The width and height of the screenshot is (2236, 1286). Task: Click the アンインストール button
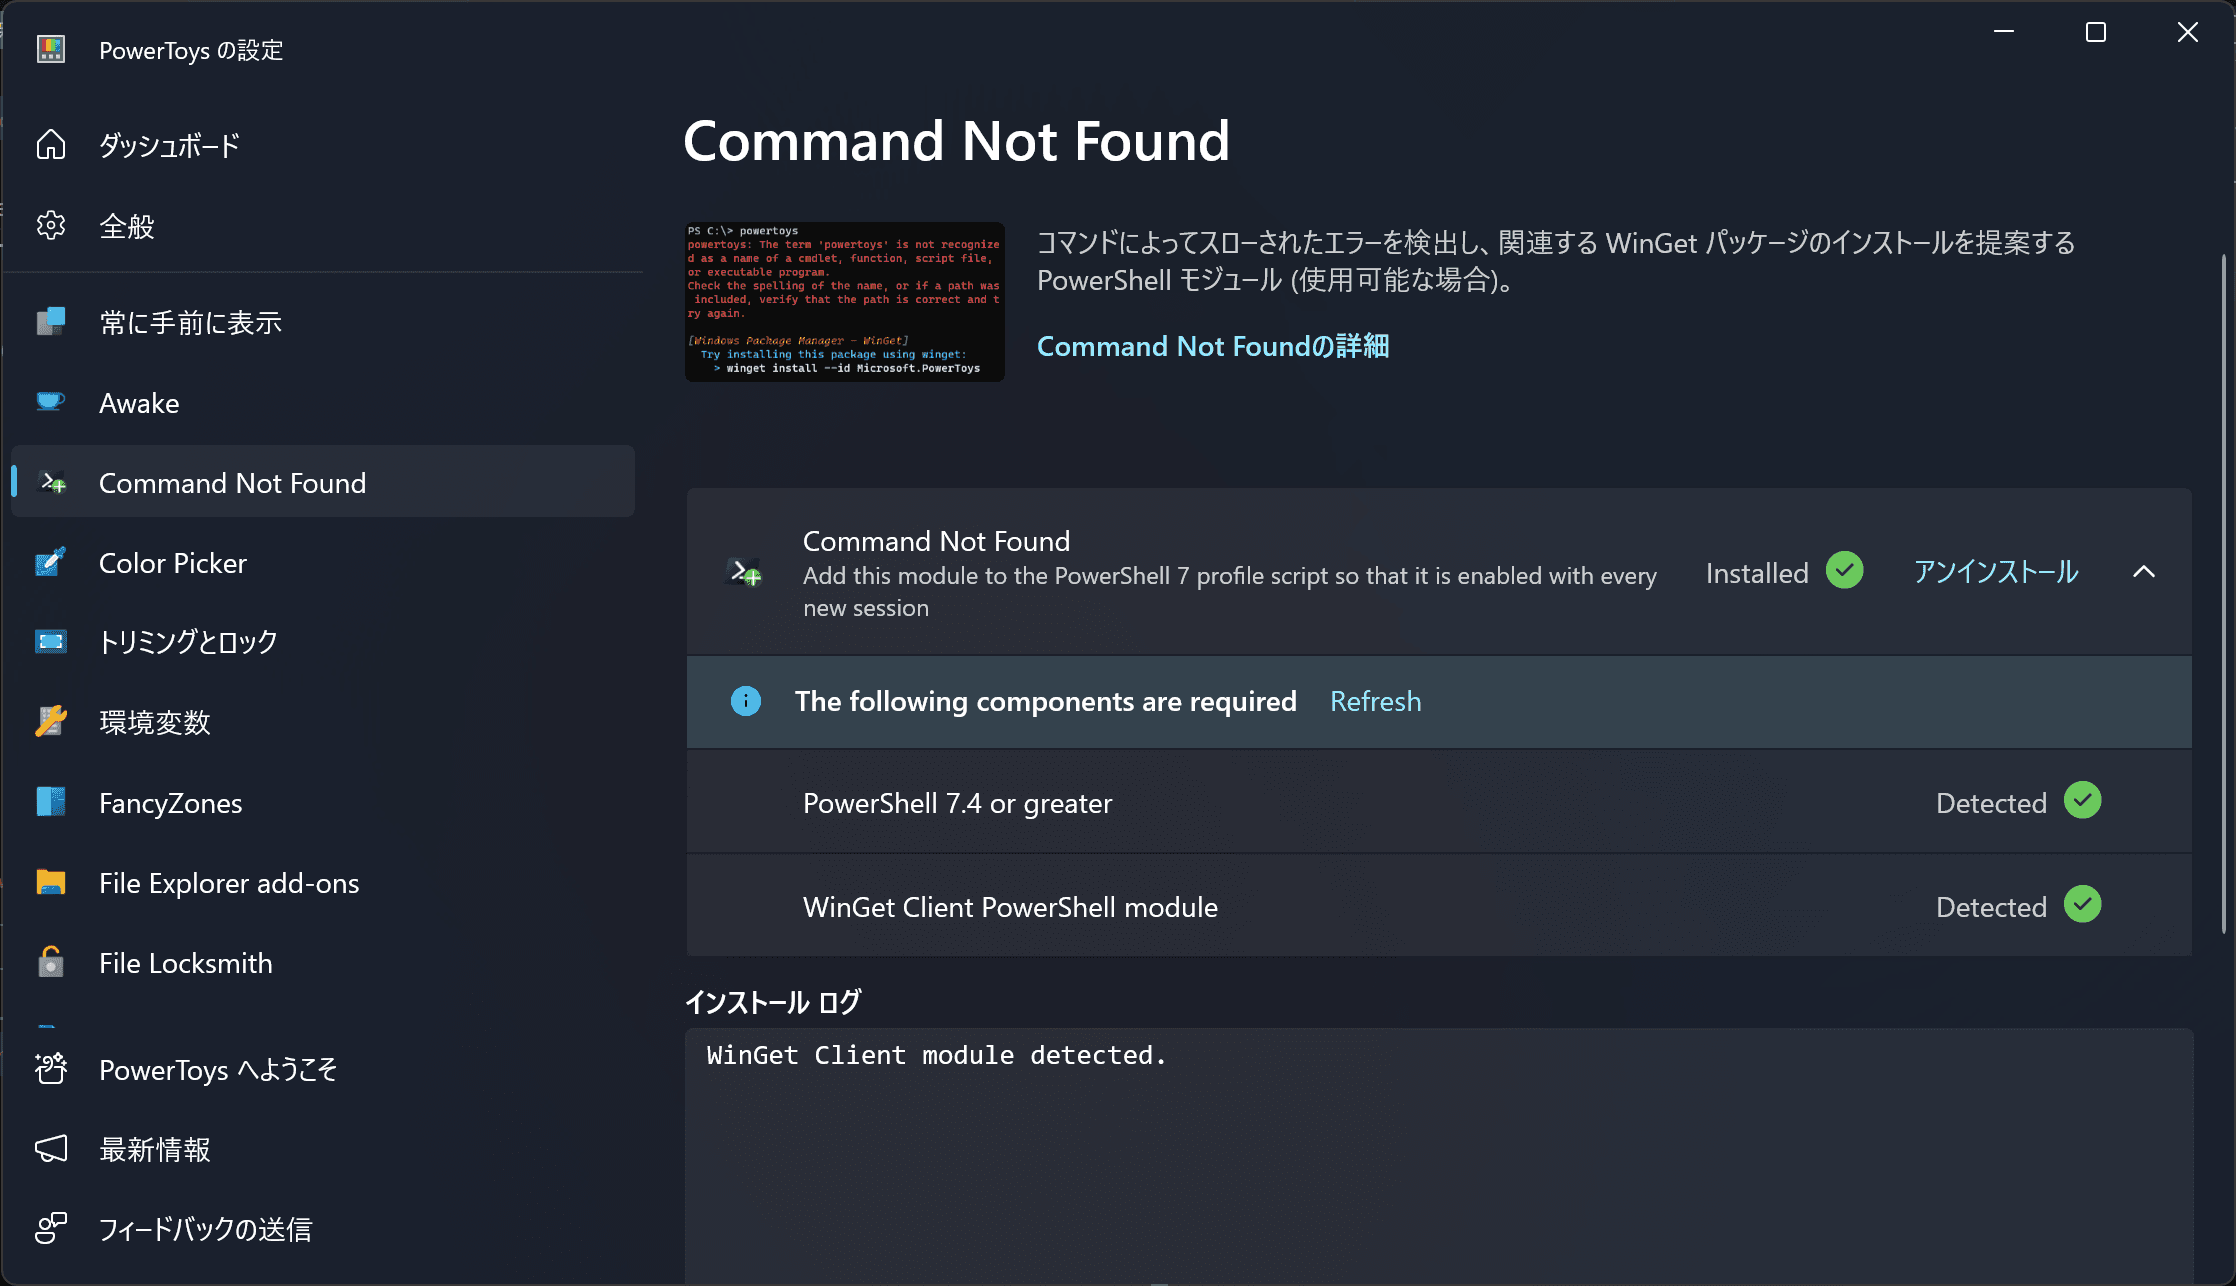pyautogui.click(x=1996, y=572)
